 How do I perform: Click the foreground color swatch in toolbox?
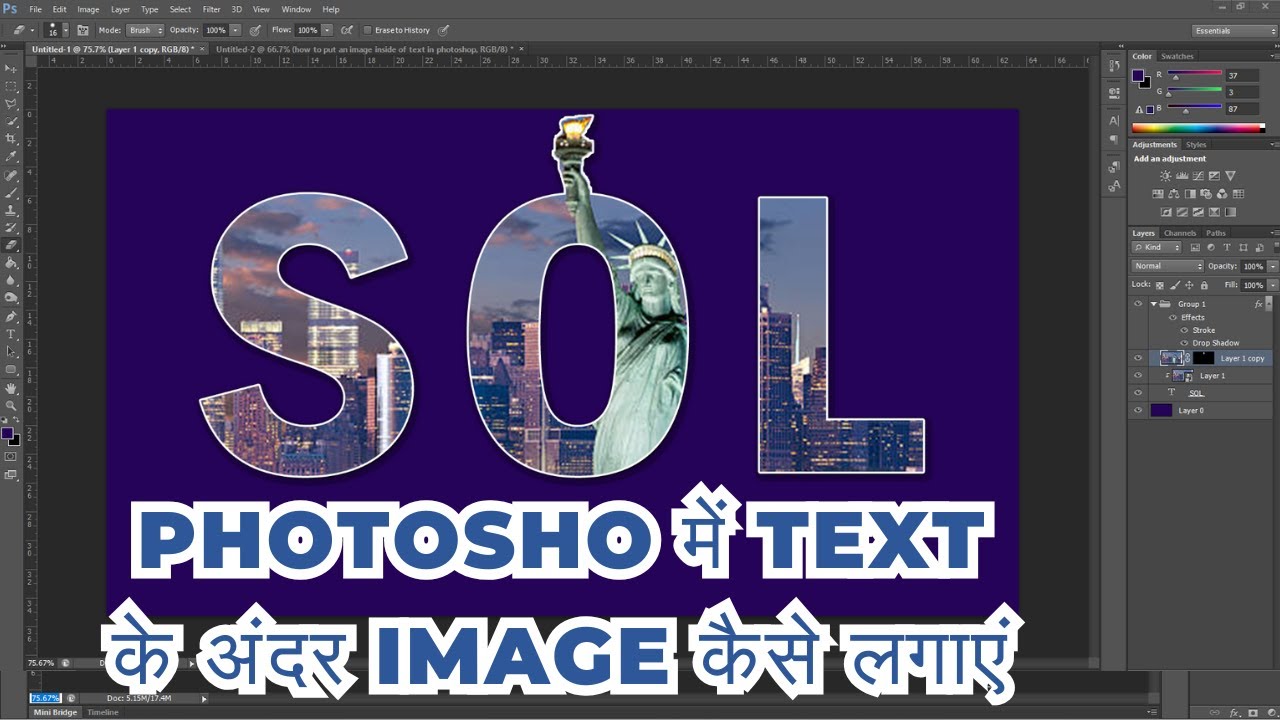[x=8, y=433]
